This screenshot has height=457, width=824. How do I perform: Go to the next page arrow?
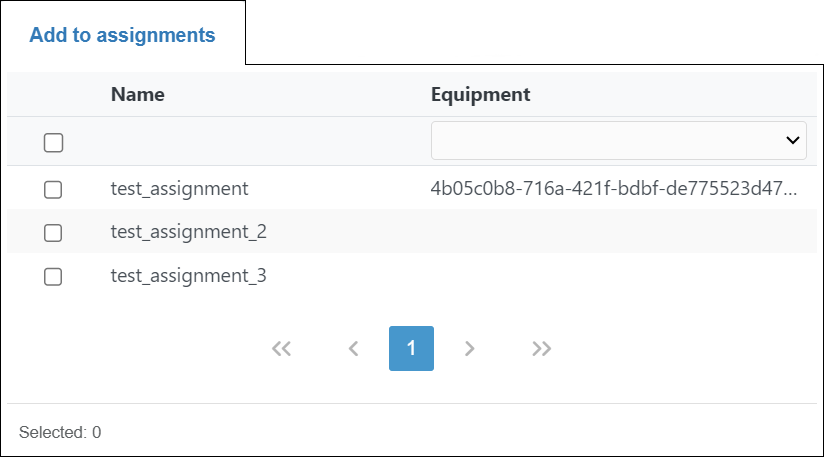point(470,349)
